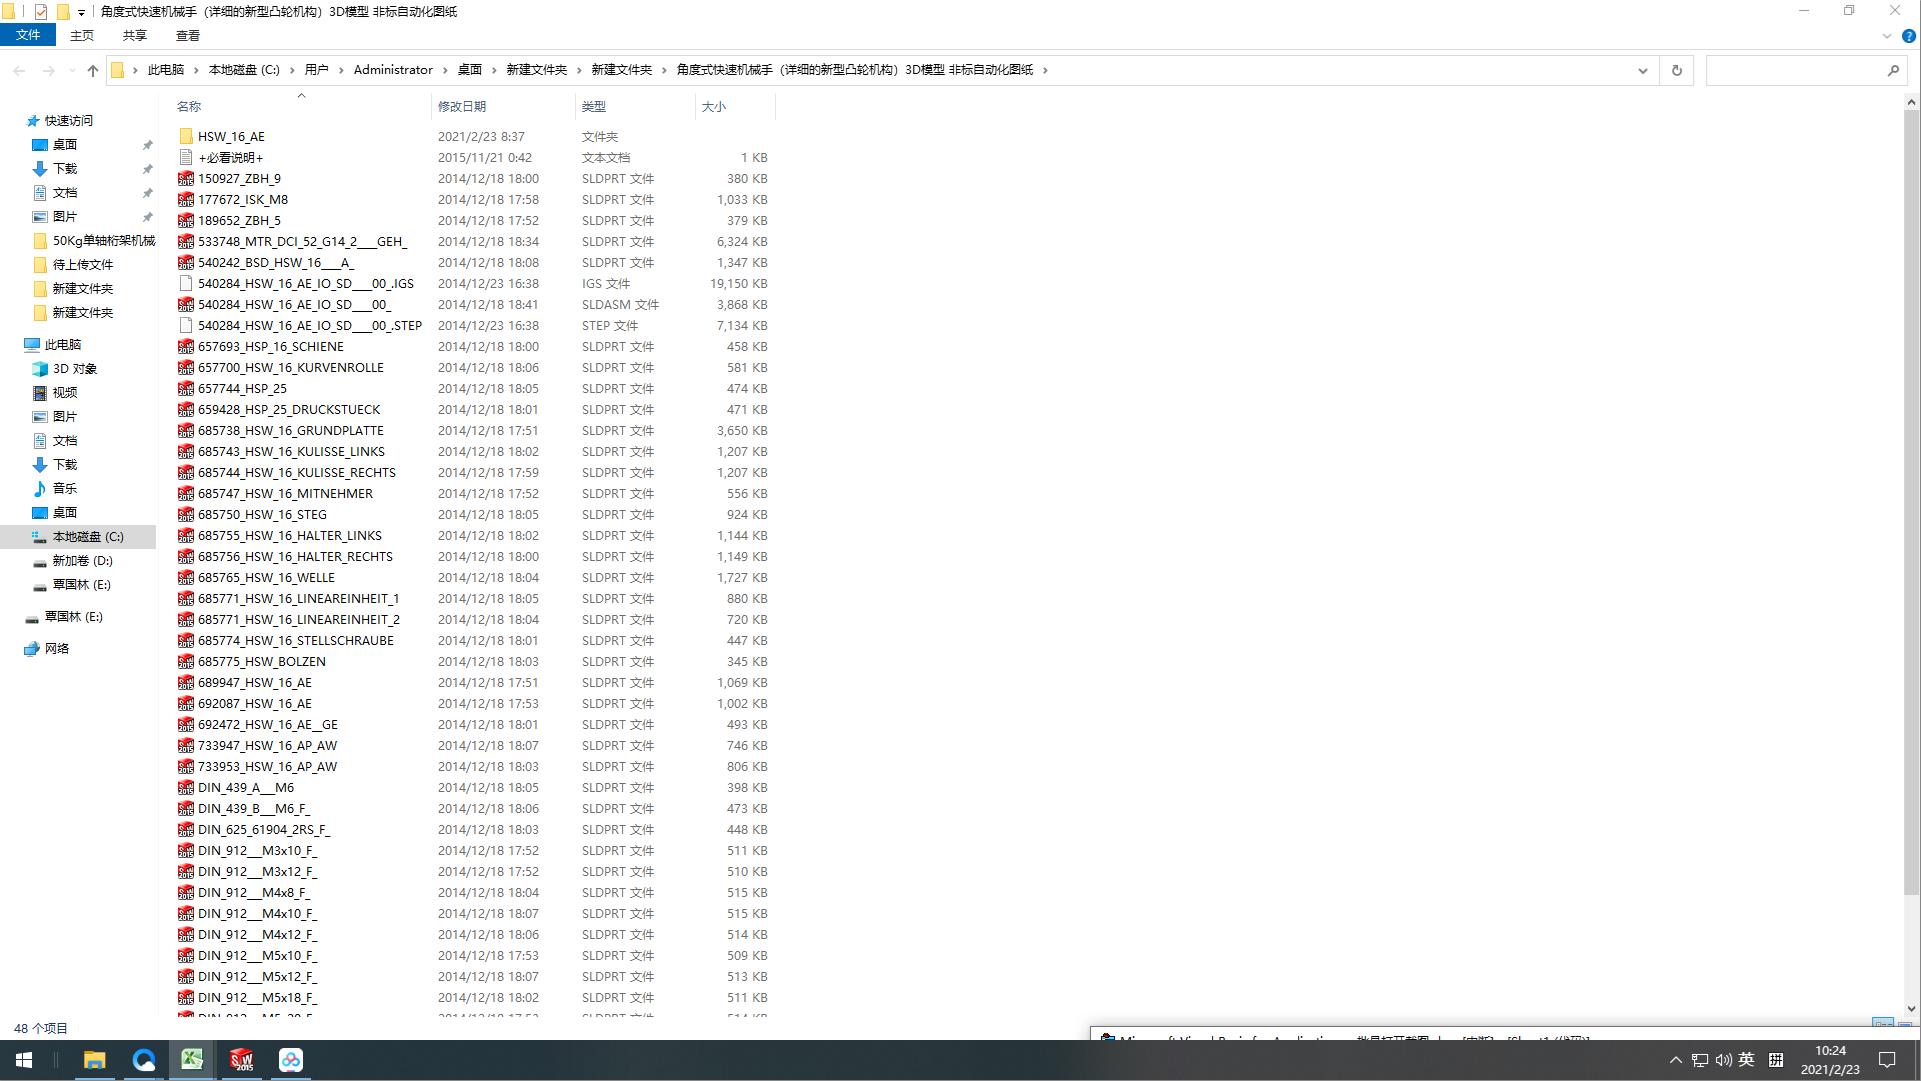This screenshot has height=1081, width=1921.
Task: Click the HSW_16_AE folder icon
Action: click(x=186, y=137)
